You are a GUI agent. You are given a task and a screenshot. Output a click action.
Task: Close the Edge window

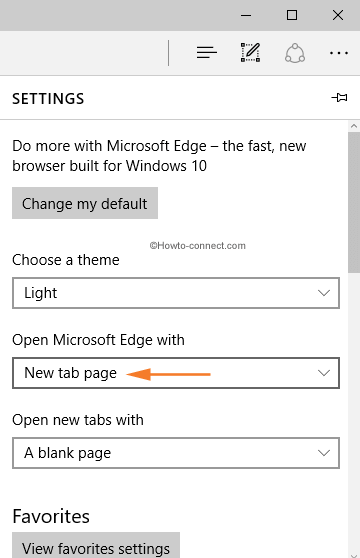[338, 15]
